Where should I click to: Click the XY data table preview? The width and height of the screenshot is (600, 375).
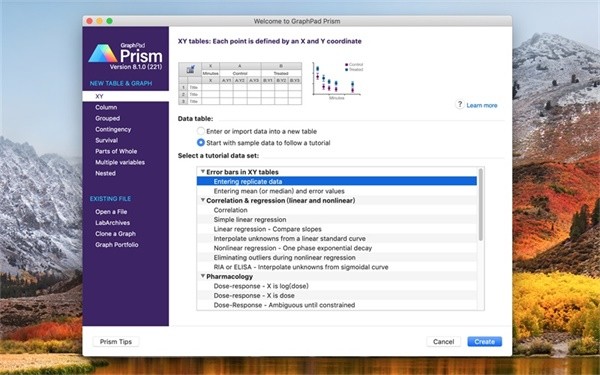coord(240,83)
